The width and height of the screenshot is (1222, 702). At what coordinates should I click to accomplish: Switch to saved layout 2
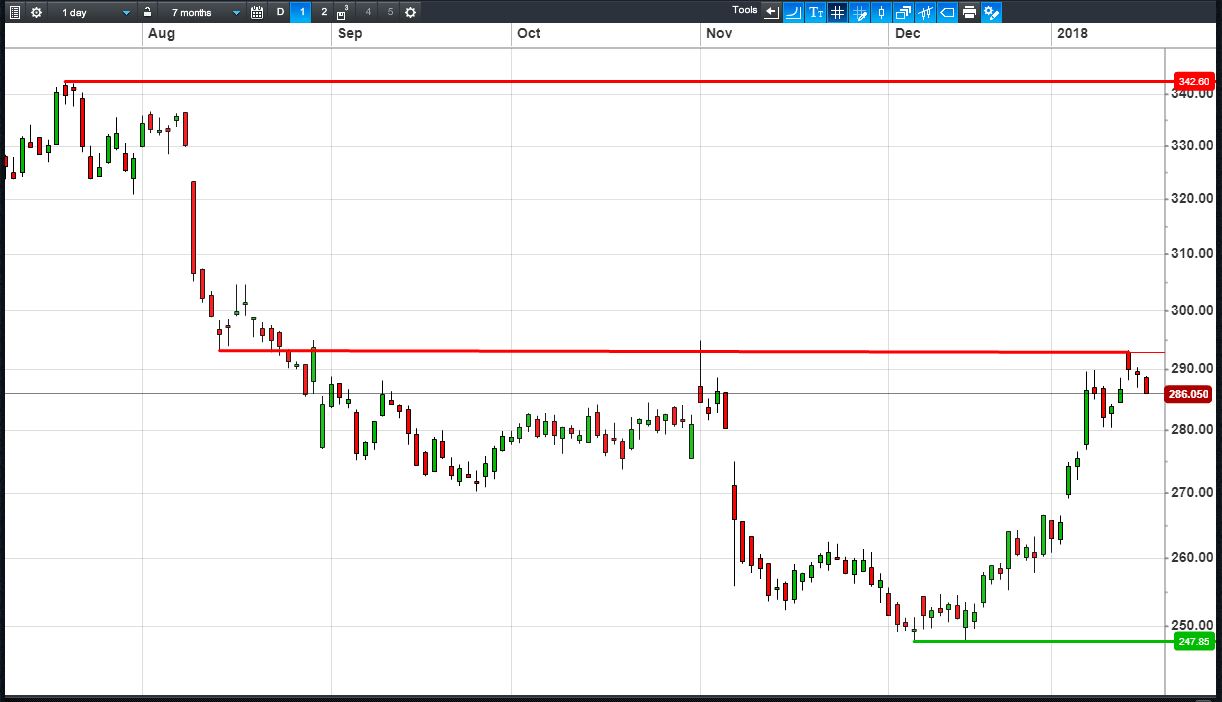[x=324, y=12]
